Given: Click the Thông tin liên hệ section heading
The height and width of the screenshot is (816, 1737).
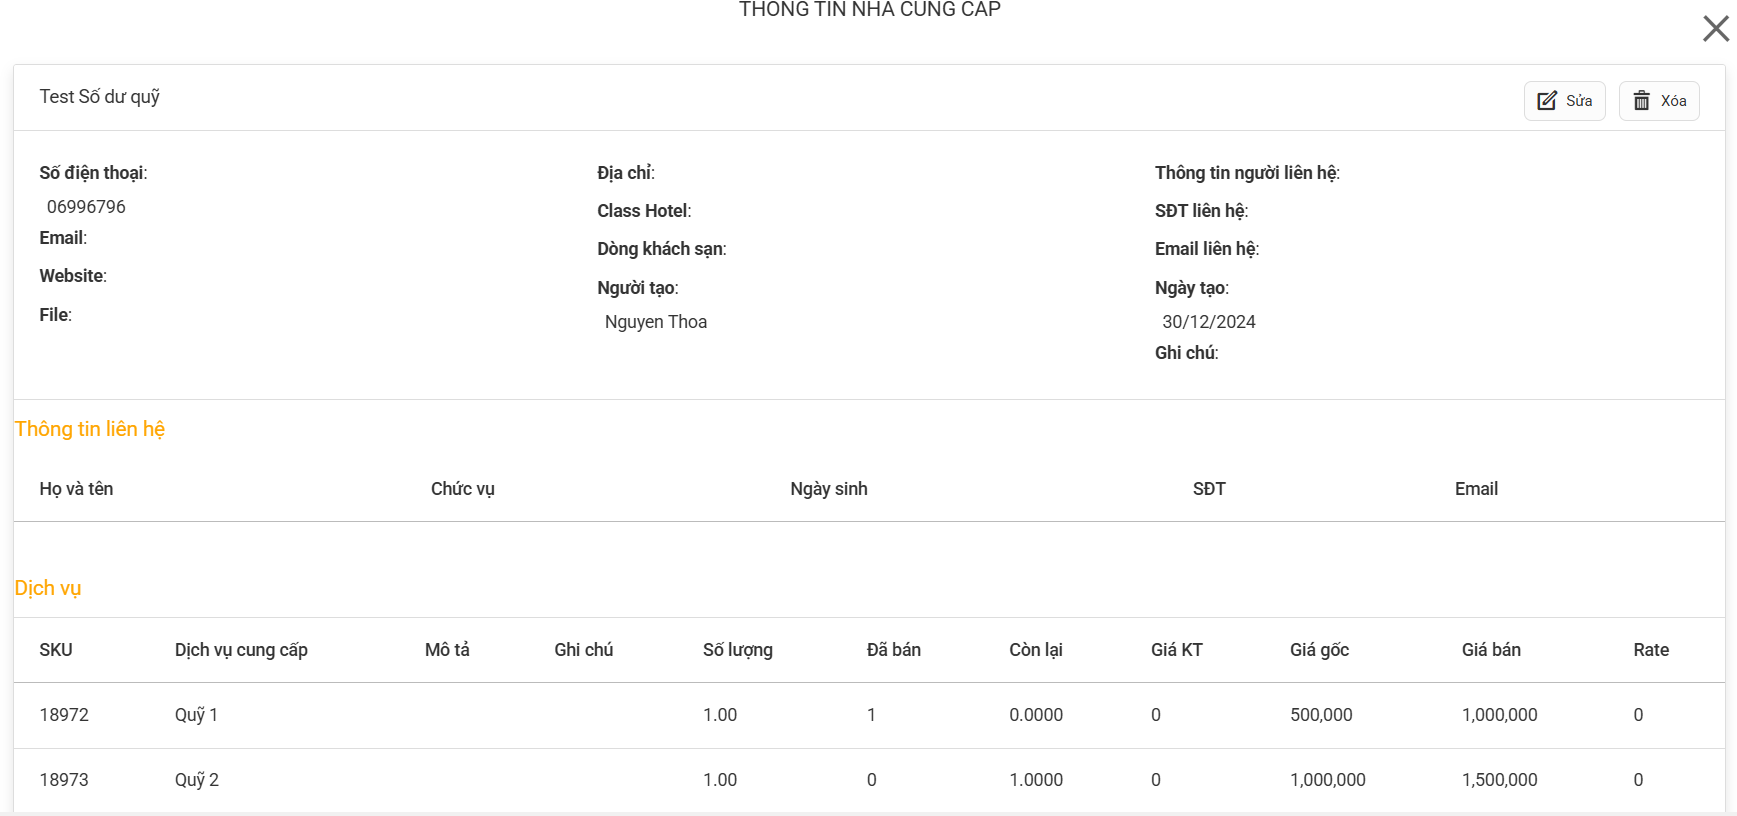Looking at the screenshot, I should 90,429.
